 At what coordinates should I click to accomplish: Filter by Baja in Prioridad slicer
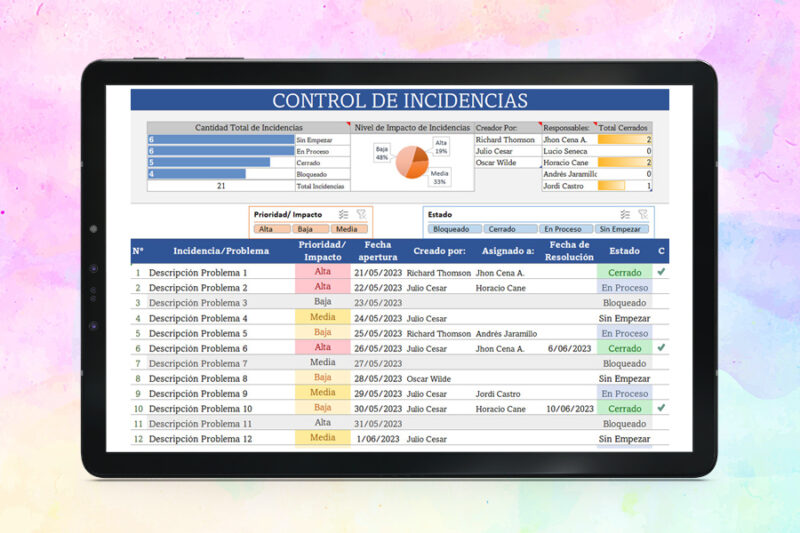(x=311, y=229)
